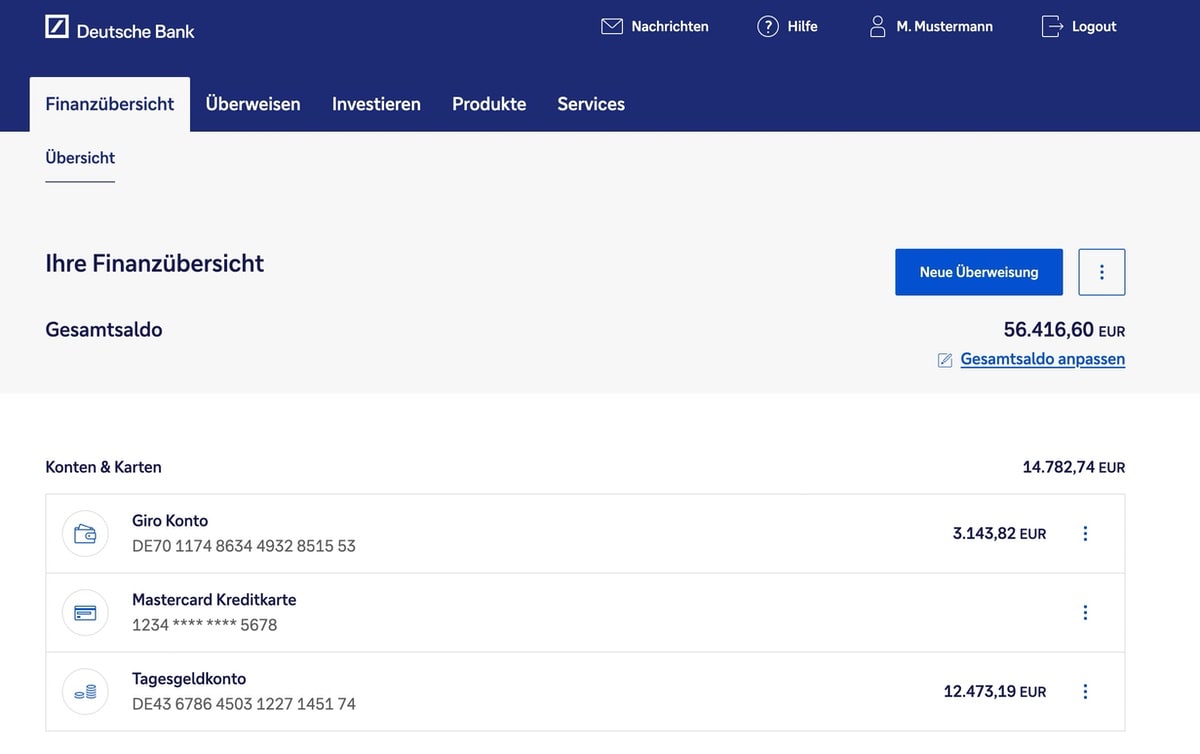Click the M. Mustermann profile icon
This screenshot has width=1200, height=754.
coord(878,27)
